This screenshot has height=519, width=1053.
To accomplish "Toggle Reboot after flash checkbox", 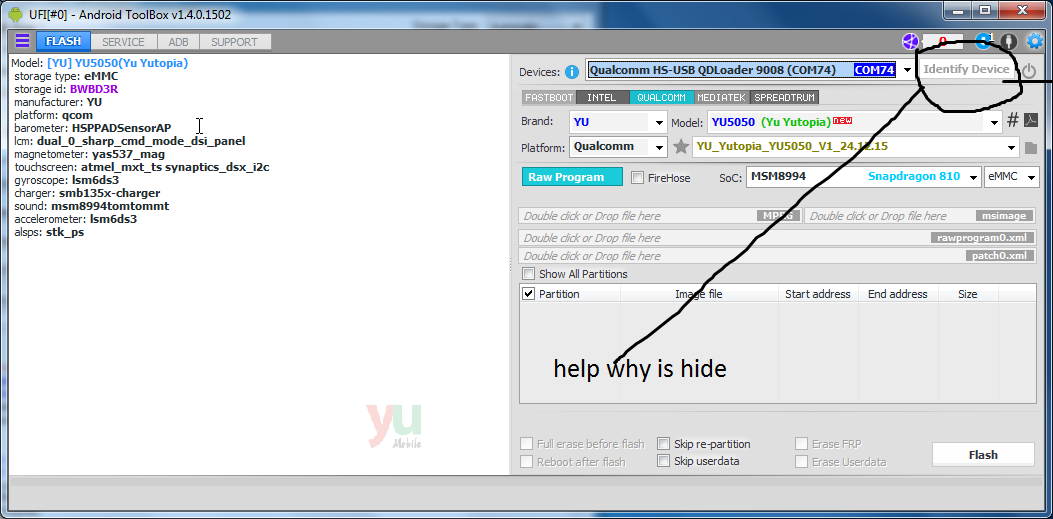I will tap(526, 462).
